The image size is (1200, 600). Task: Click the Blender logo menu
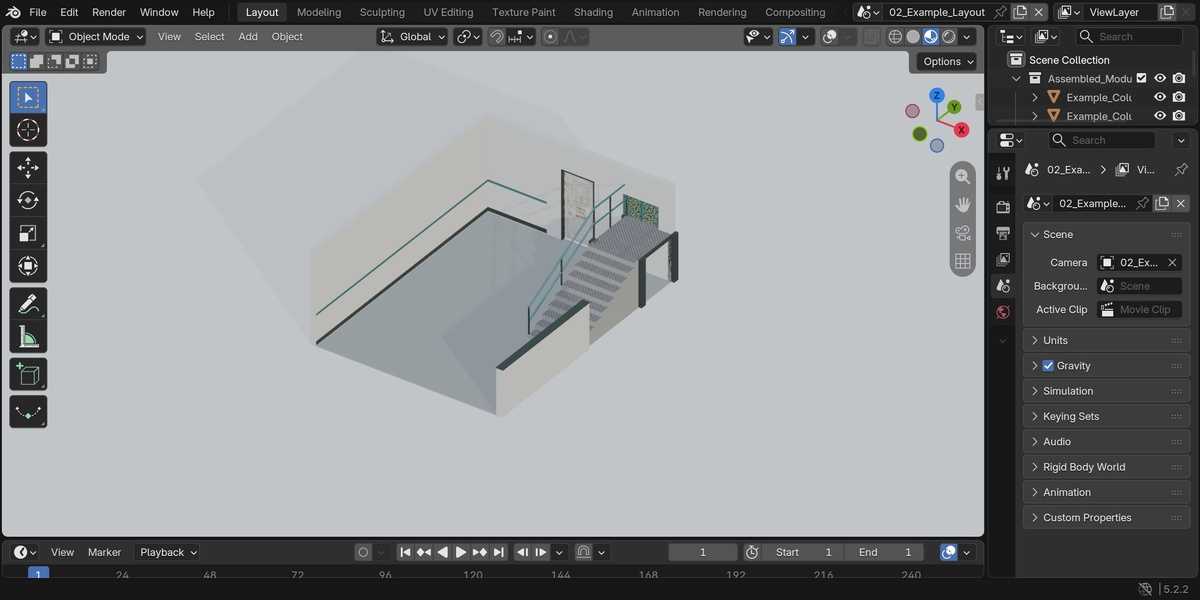point(13,12)
